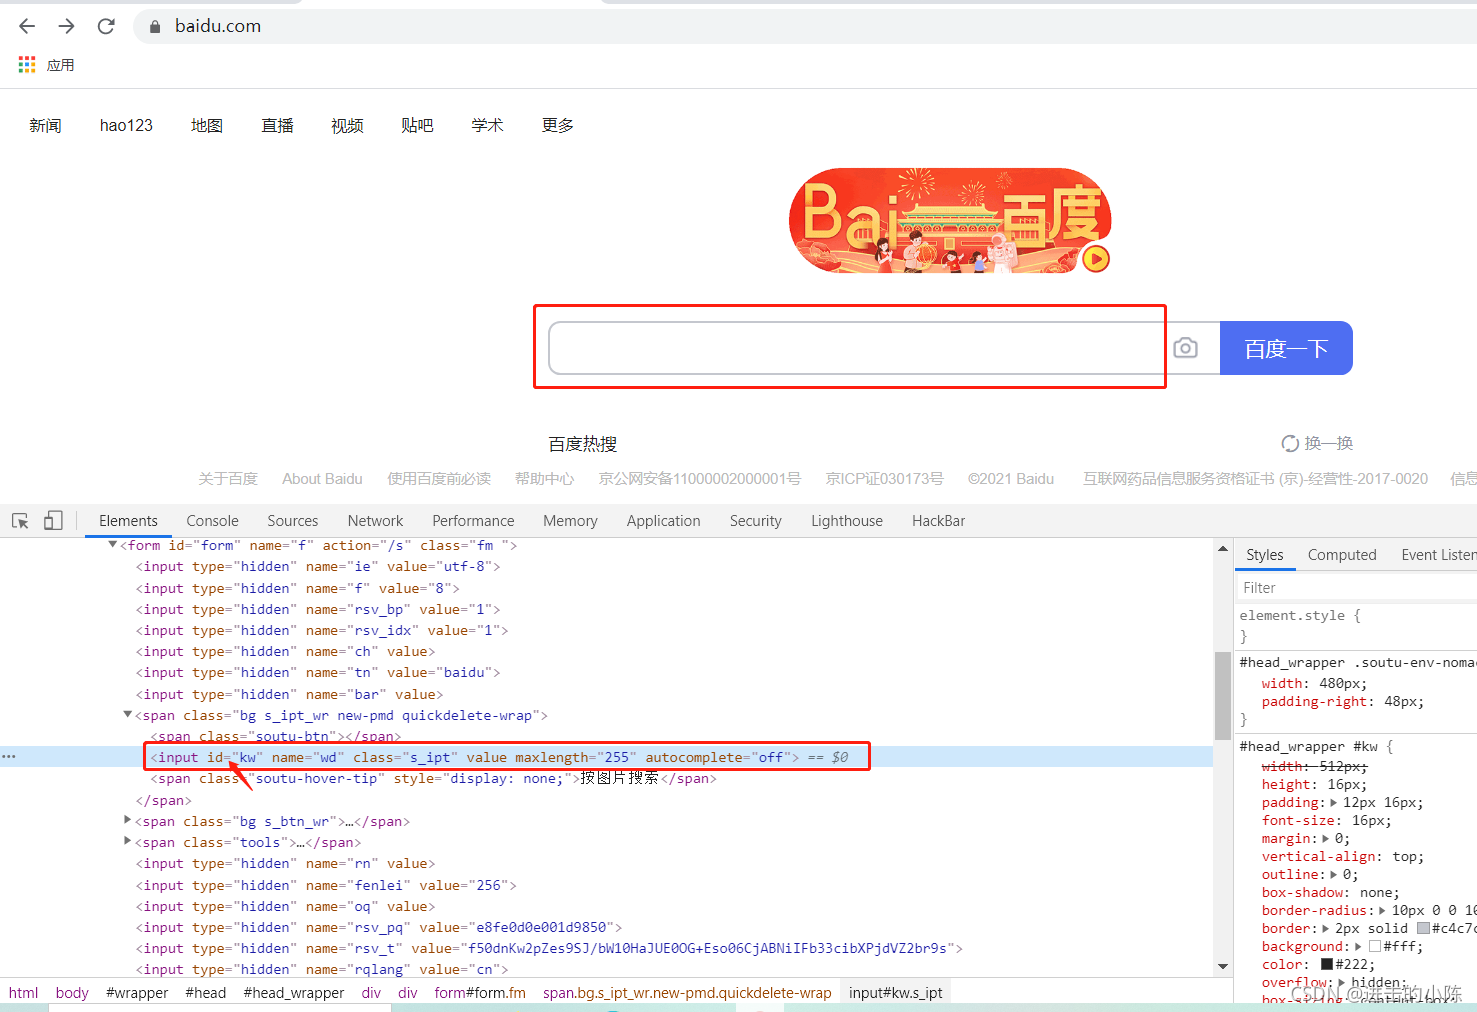Expand the border-radius property triangle
The height and width of the screenshot is (1012, 1477).
click(x=1382, y=911)
